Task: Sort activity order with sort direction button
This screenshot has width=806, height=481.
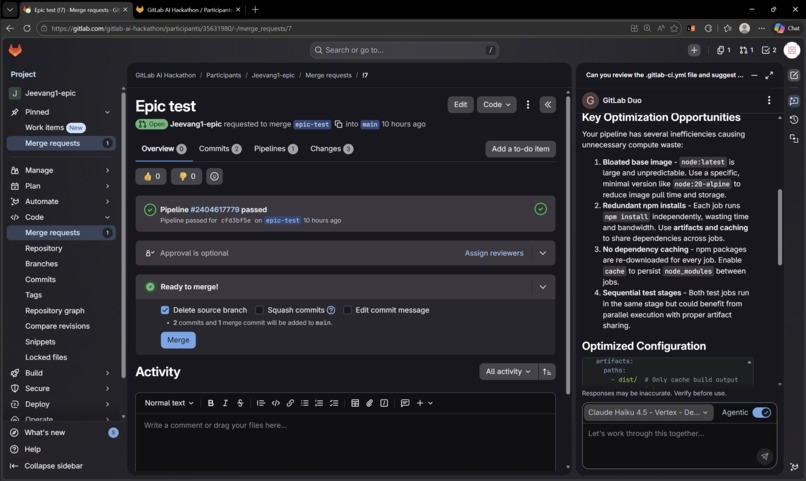Action: pyautogui.click(x=547, y=372)
